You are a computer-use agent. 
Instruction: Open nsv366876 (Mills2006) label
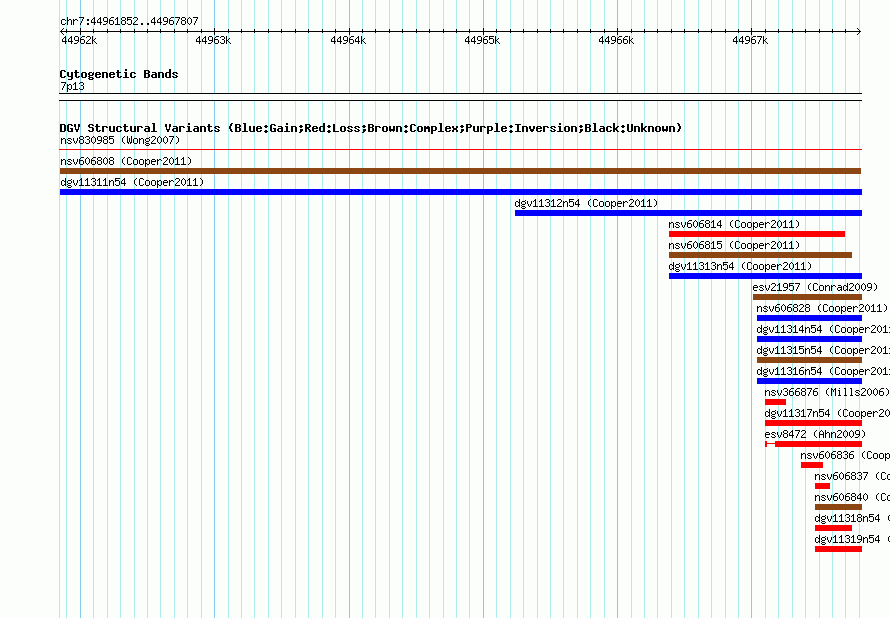[x=826, y=392]
